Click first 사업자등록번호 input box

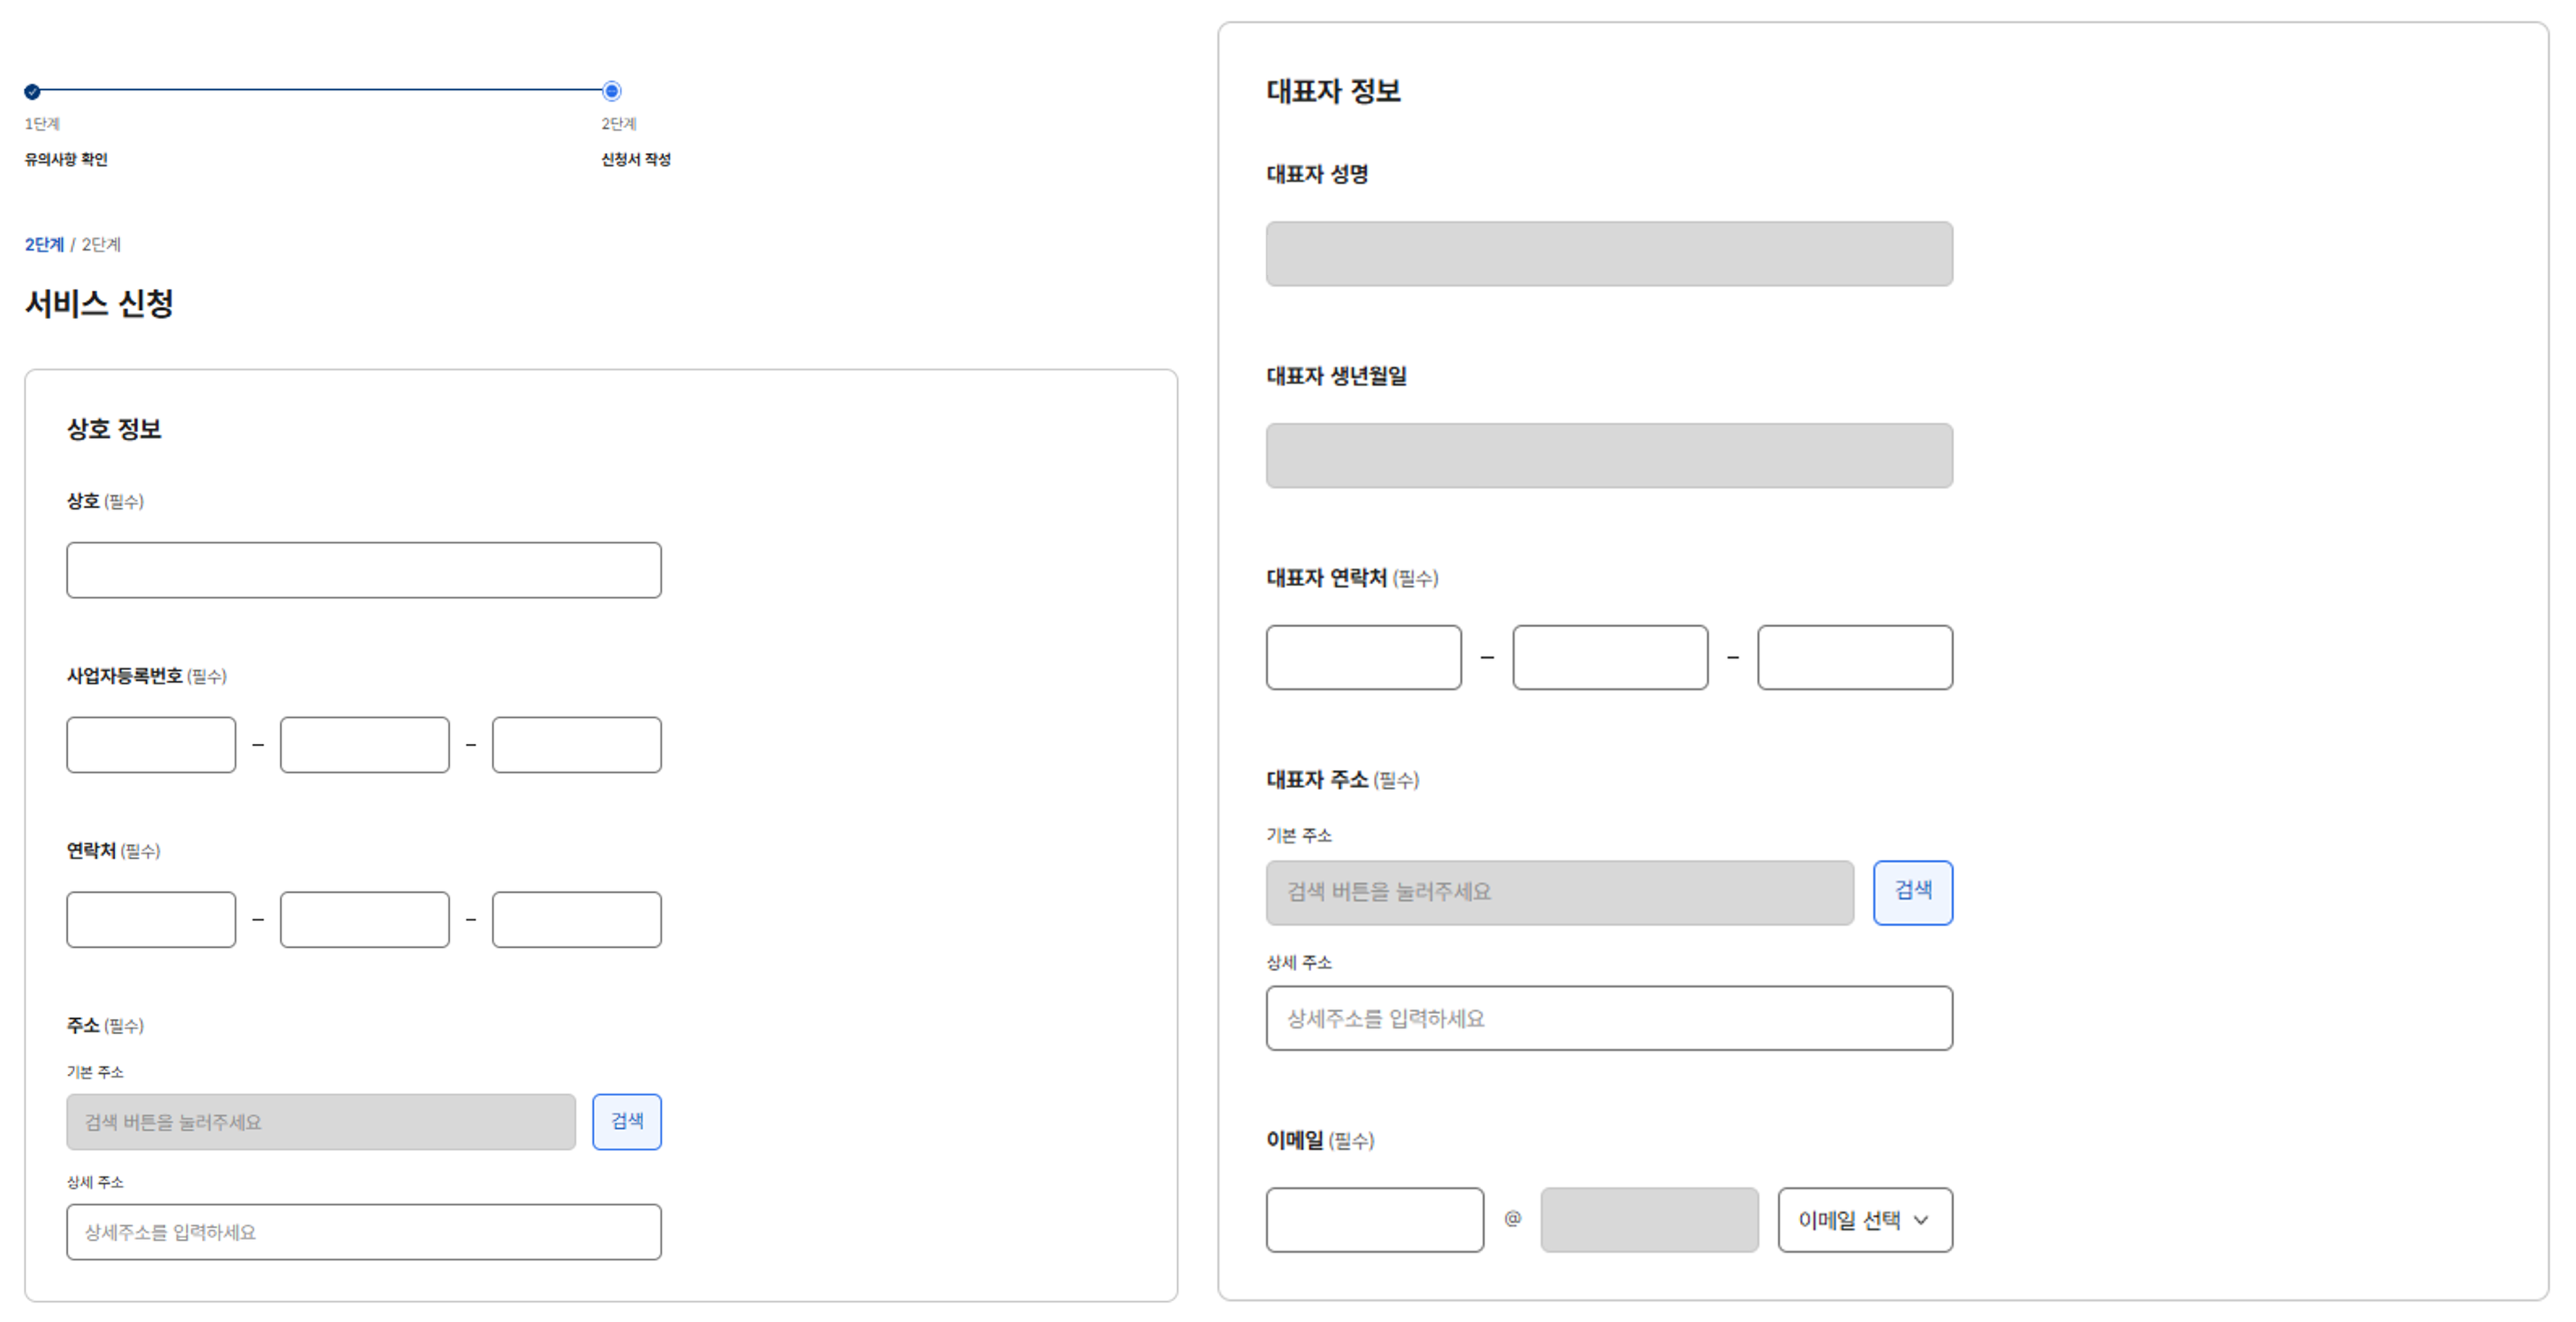click(151, 745)
